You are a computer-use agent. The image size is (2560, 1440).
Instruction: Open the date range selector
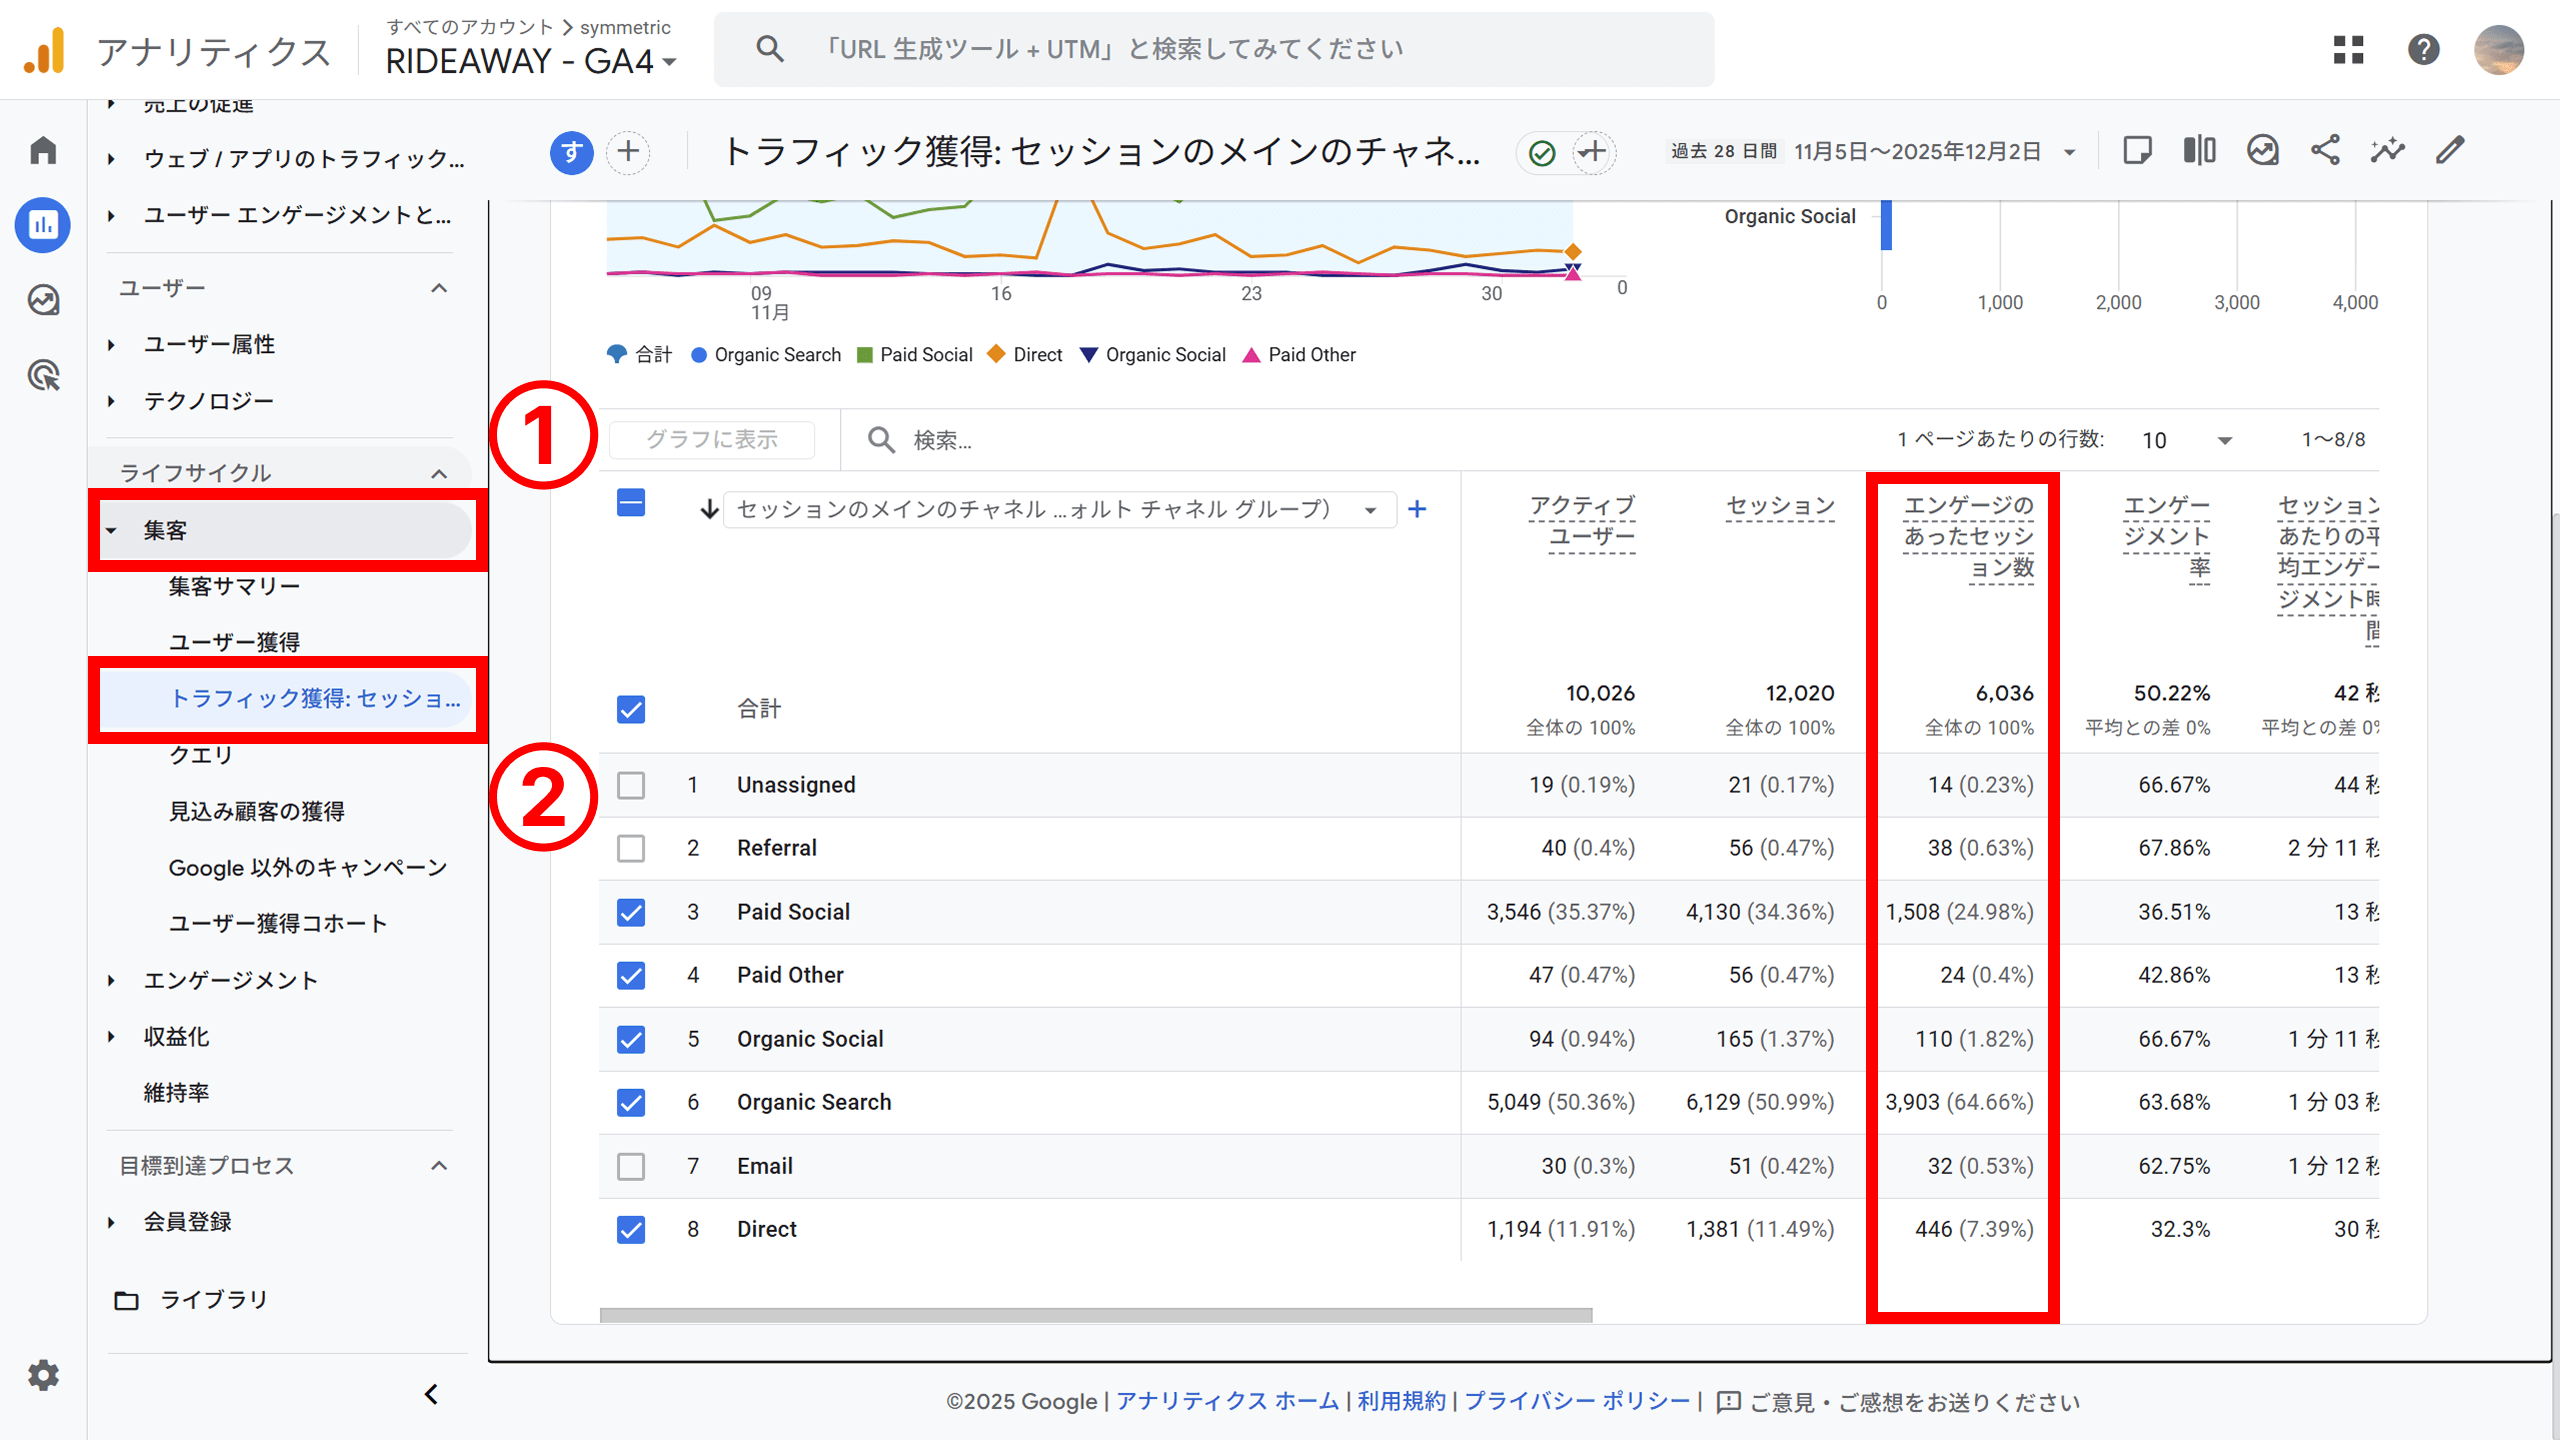coord(1870,151)
